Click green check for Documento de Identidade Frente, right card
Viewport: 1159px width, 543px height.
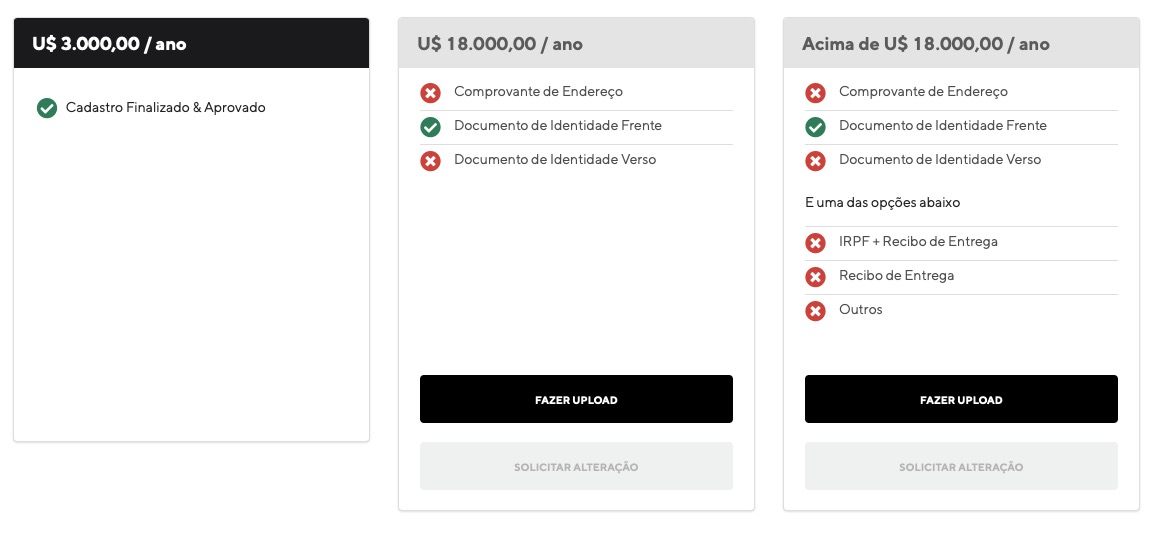coord(815,126)
